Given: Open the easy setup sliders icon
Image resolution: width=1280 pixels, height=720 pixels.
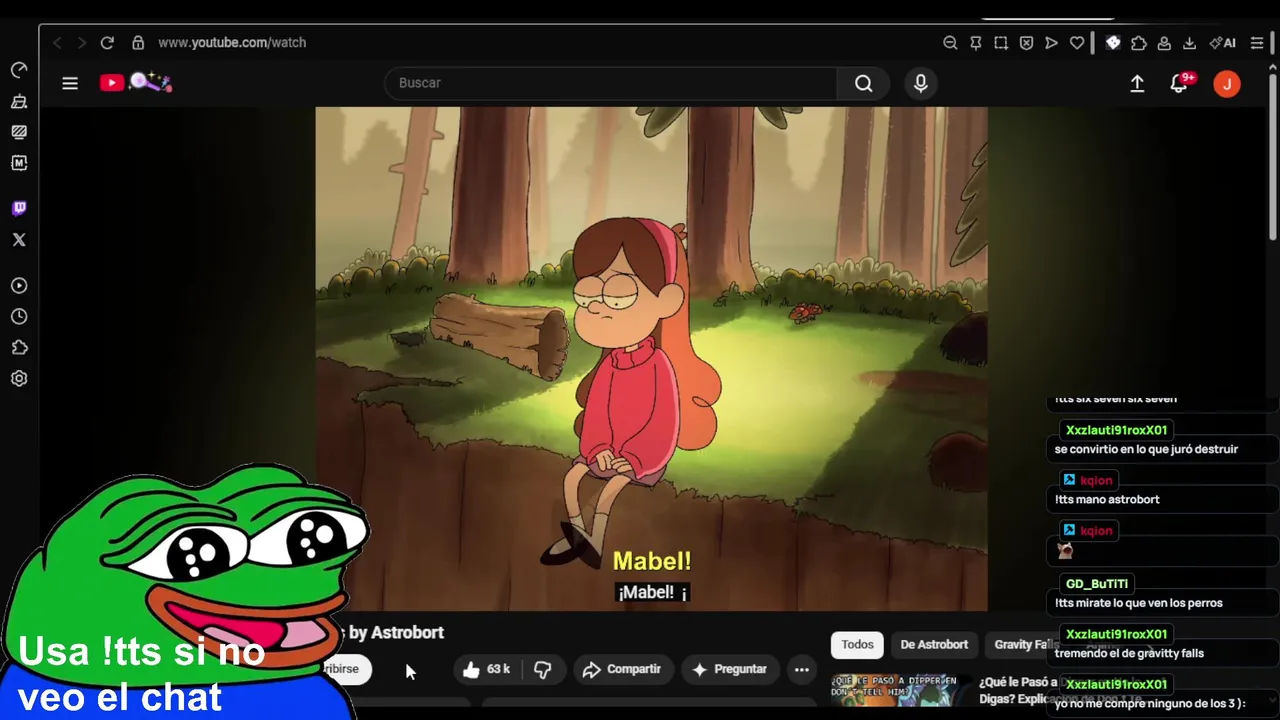Looking at the screenshot, I should 1257,43.
